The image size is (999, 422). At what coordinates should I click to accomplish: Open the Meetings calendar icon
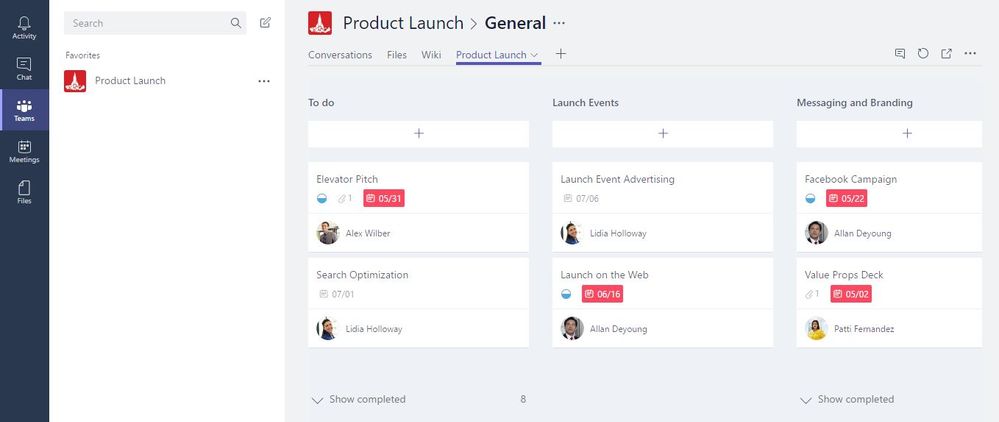point(24,152)
